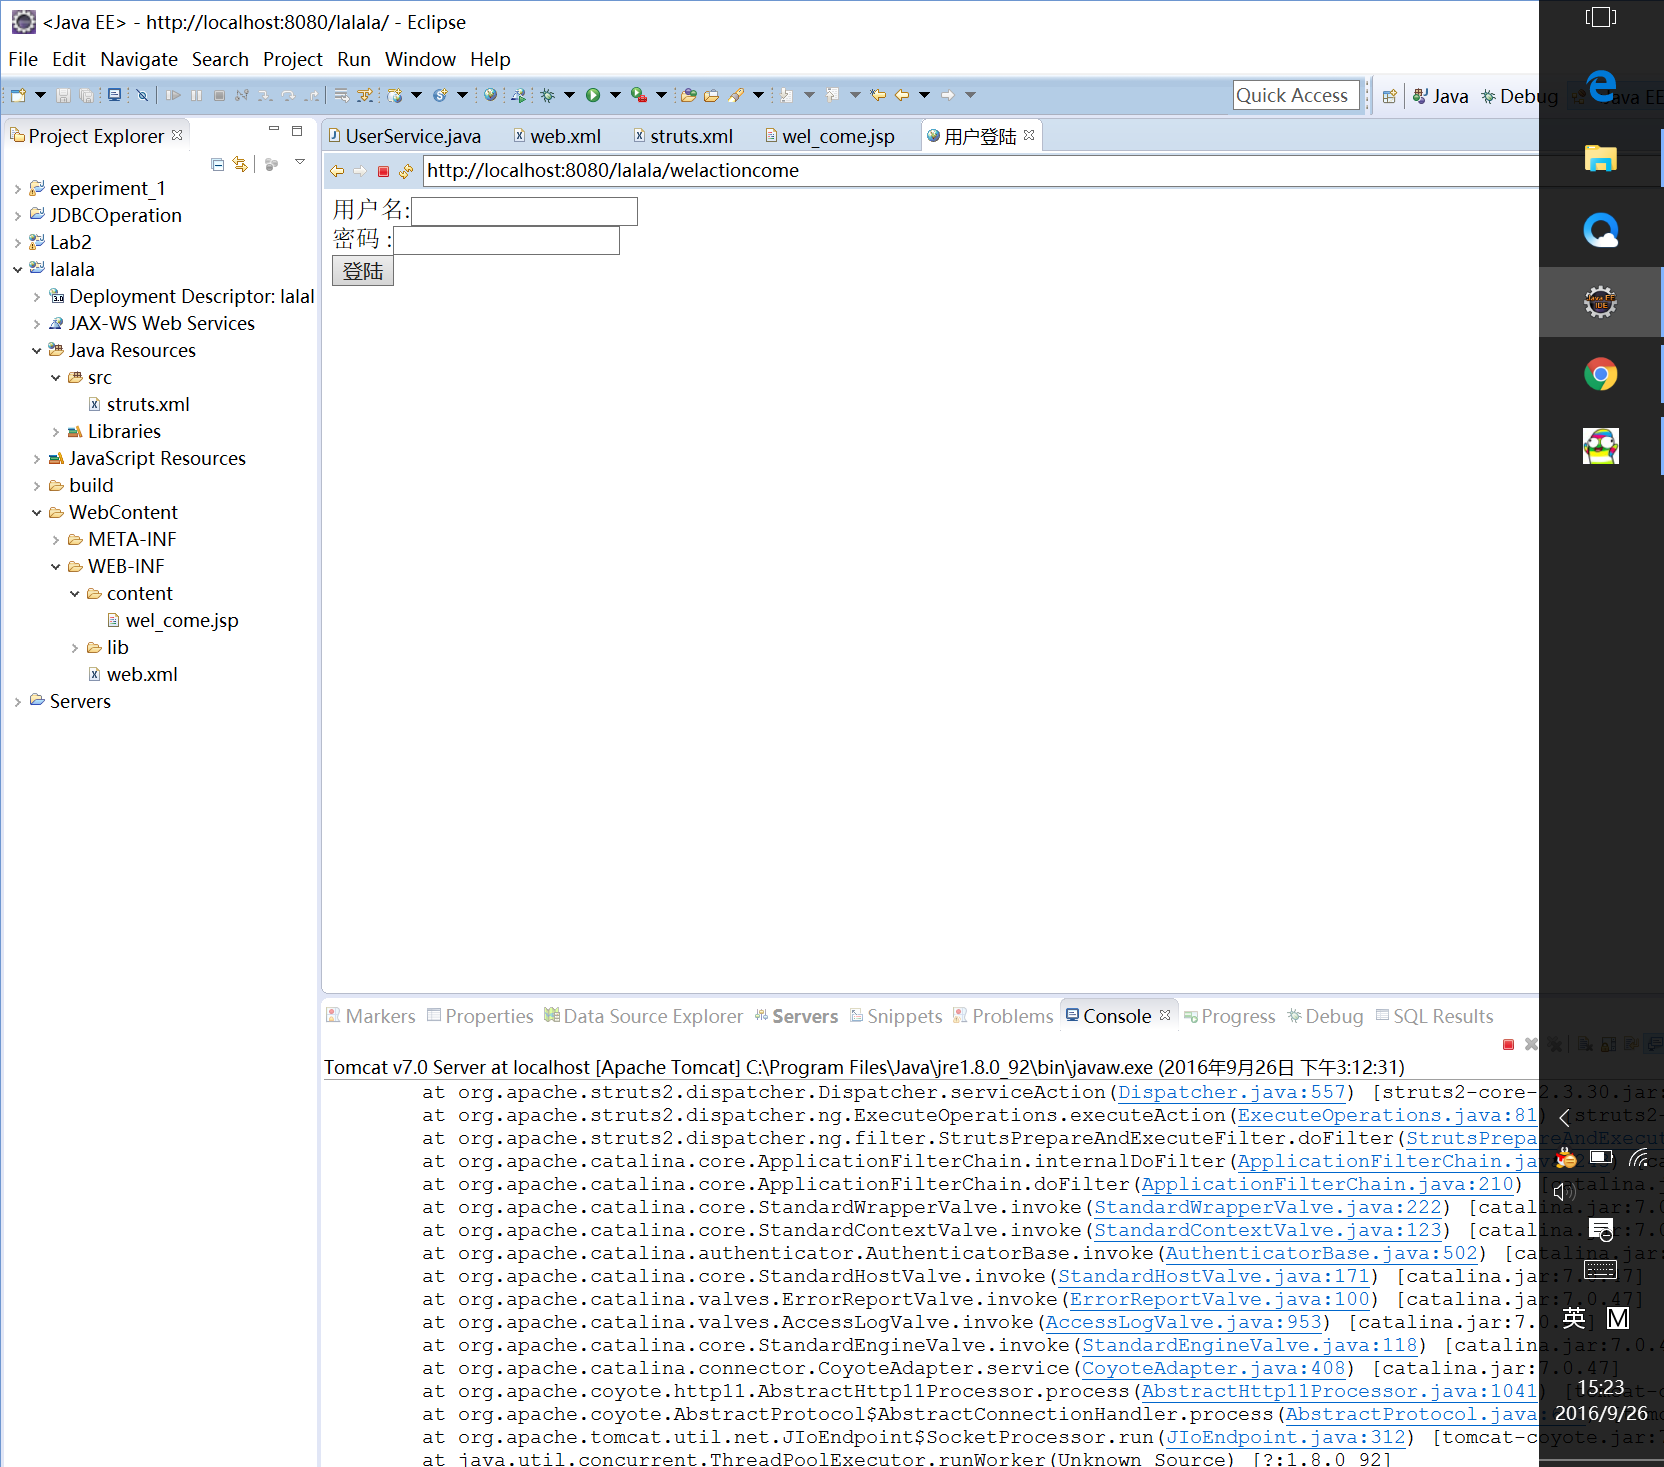Open the Dispatcher.java:557 stack trace link
The width and height of the screenshot is (1664, 1467).
pyautogui.click(x=1231, y=1092)
